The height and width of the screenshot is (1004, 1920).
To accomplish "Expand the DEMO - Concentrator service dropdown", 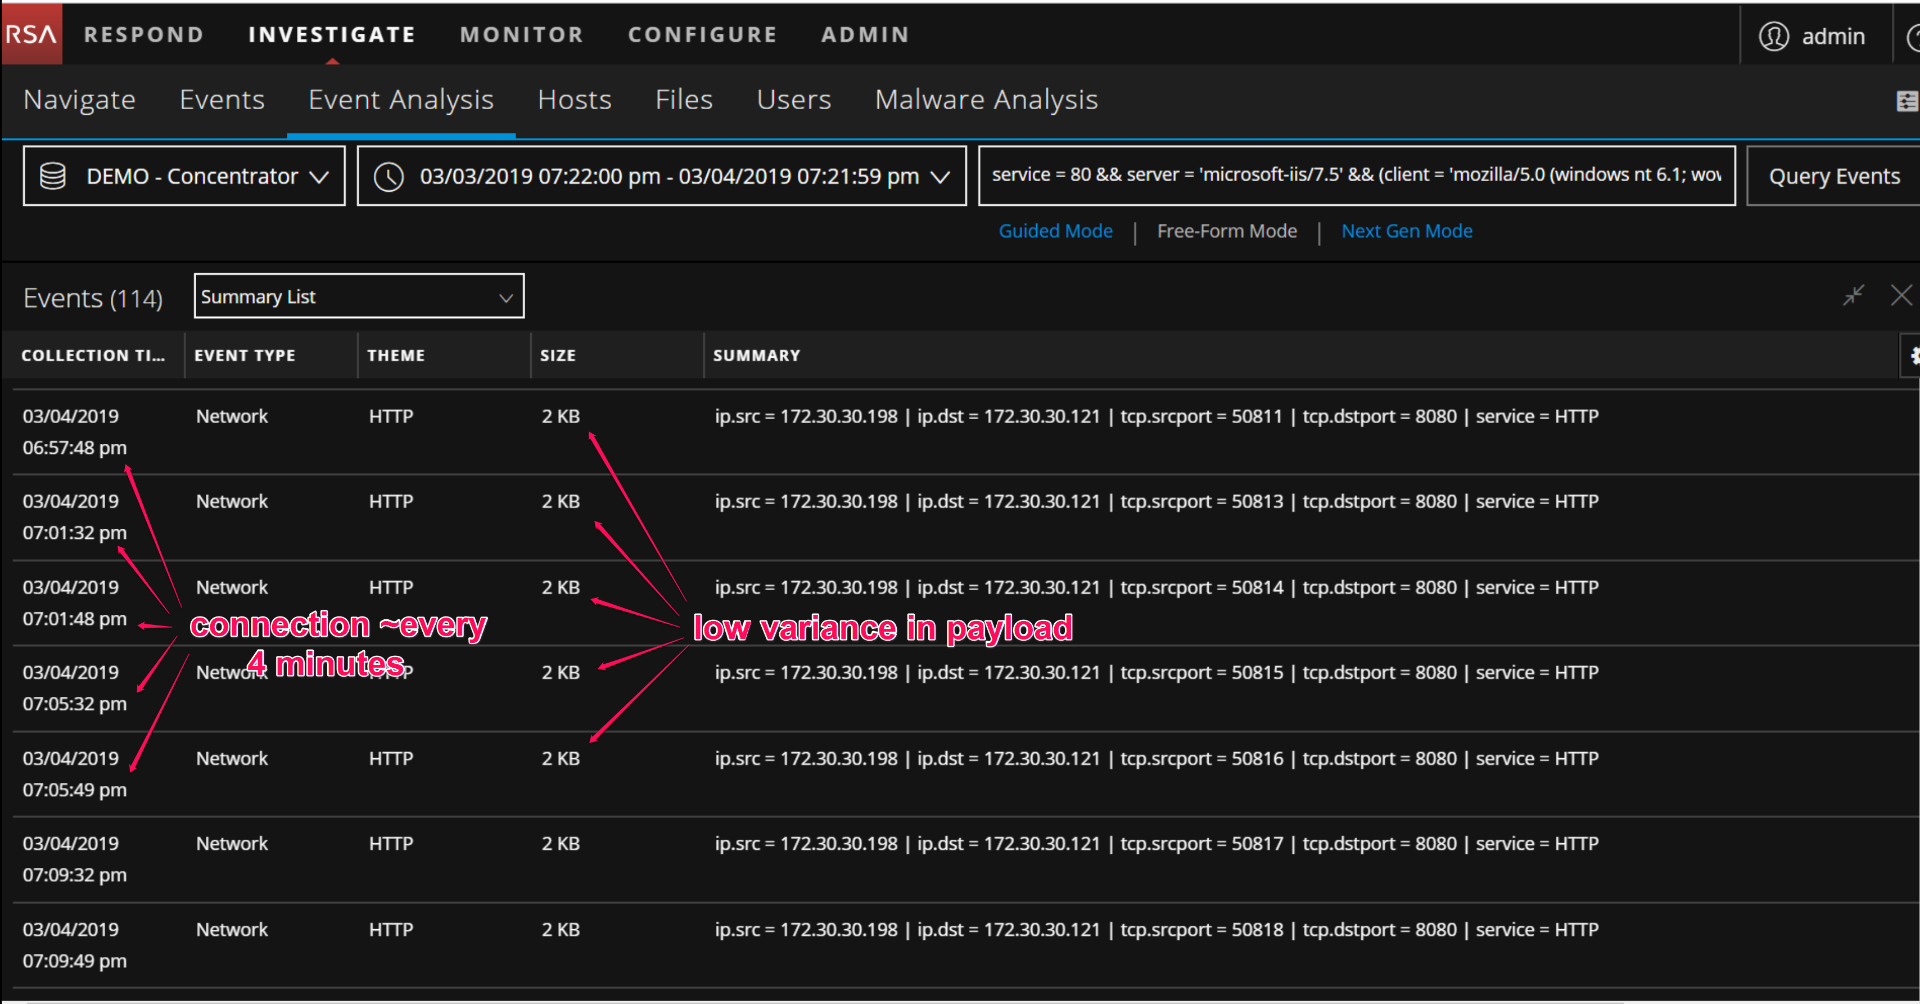I will pos(319,177).
